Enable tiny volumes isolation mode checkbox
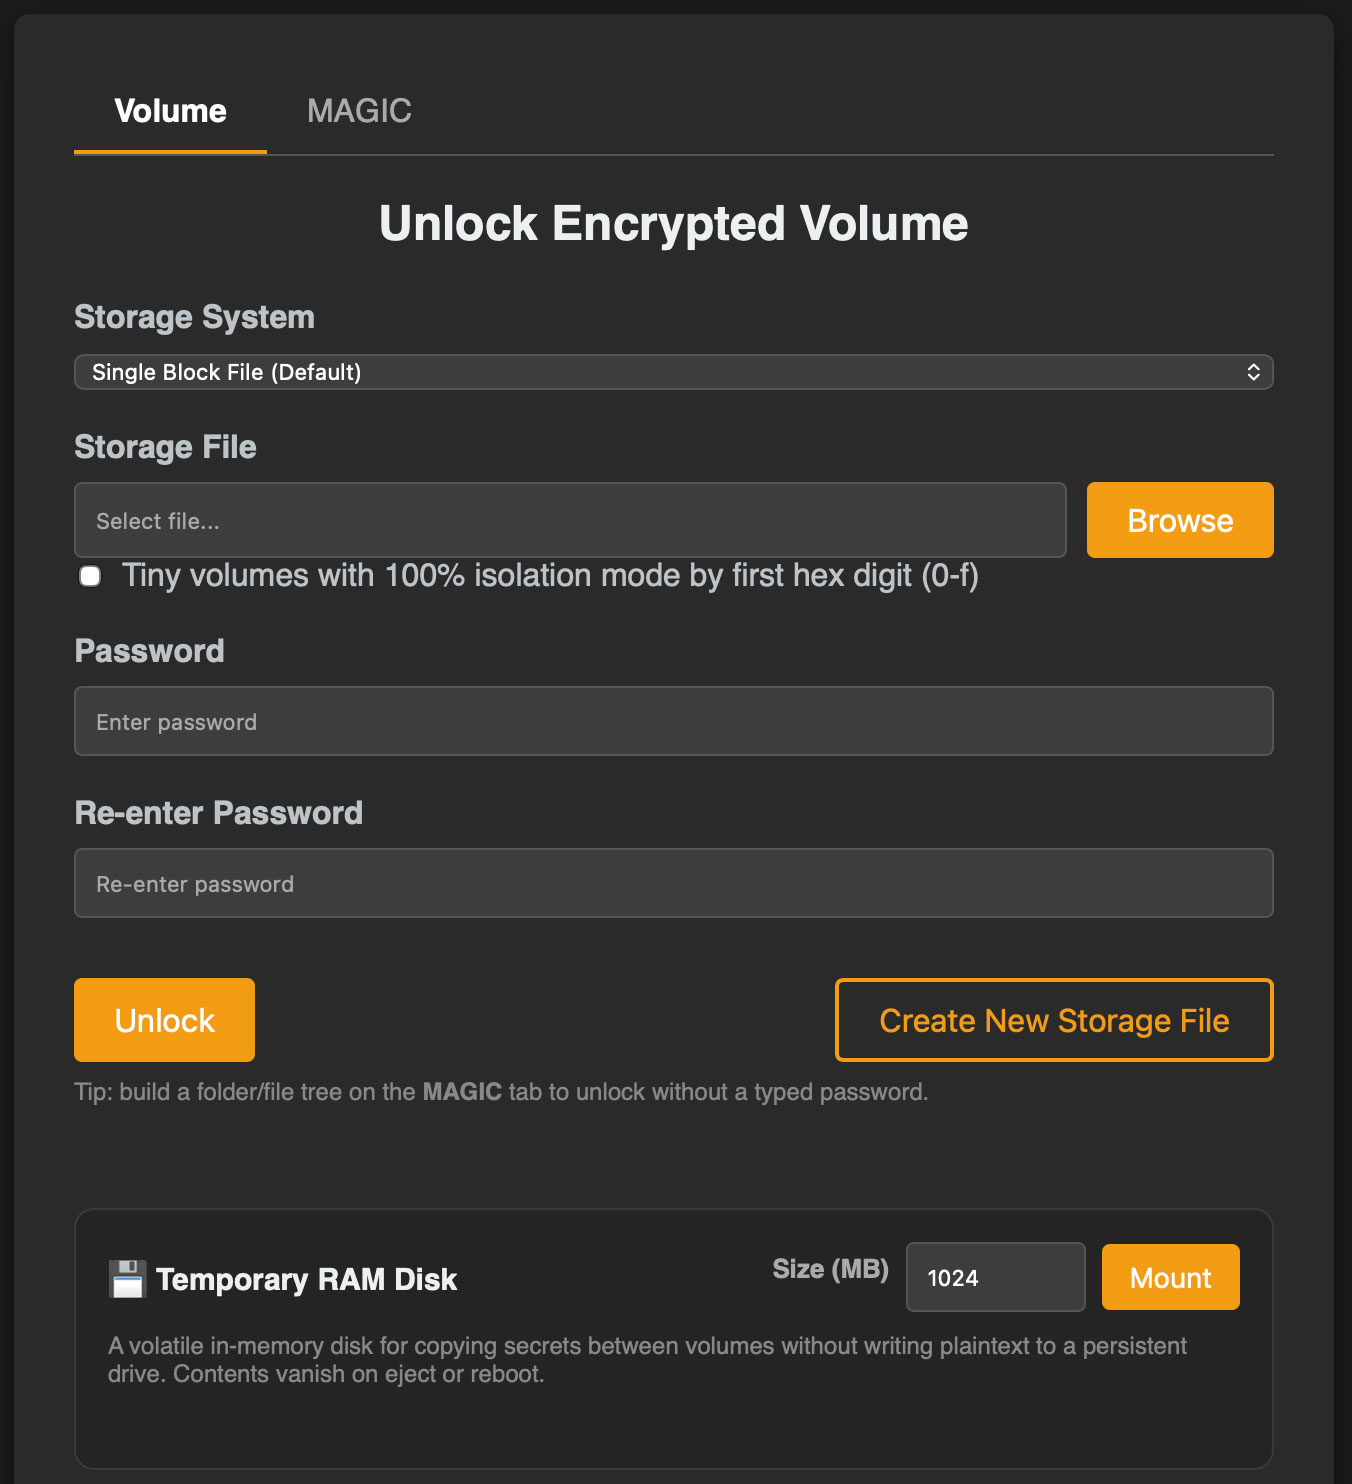Image resolution: width=1352 pixels, height=1484 pixels. [90, 576]
